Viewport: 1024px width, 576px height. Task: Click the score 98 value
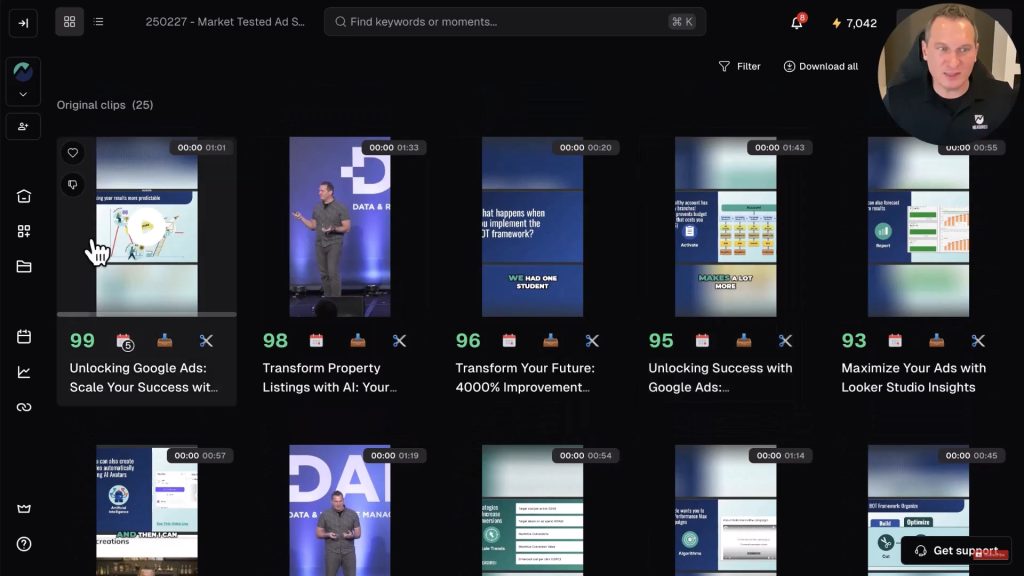tap(275, 340)
